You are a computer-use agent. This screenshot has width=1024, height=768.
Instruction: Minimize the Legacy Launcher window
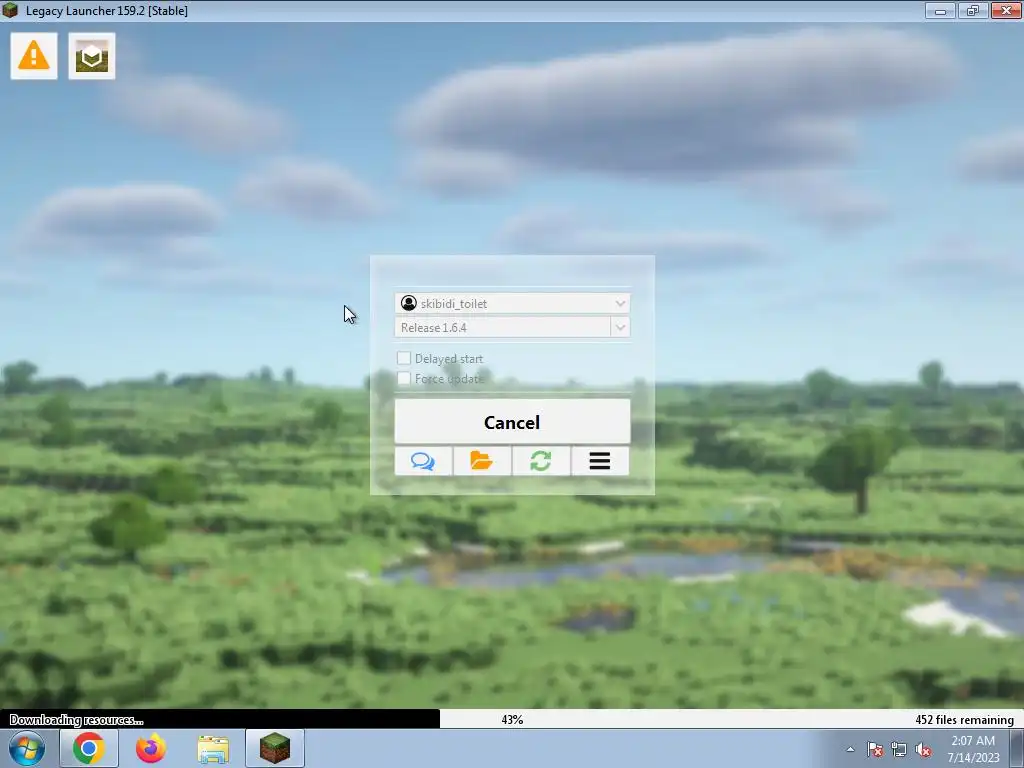point(940,10)
